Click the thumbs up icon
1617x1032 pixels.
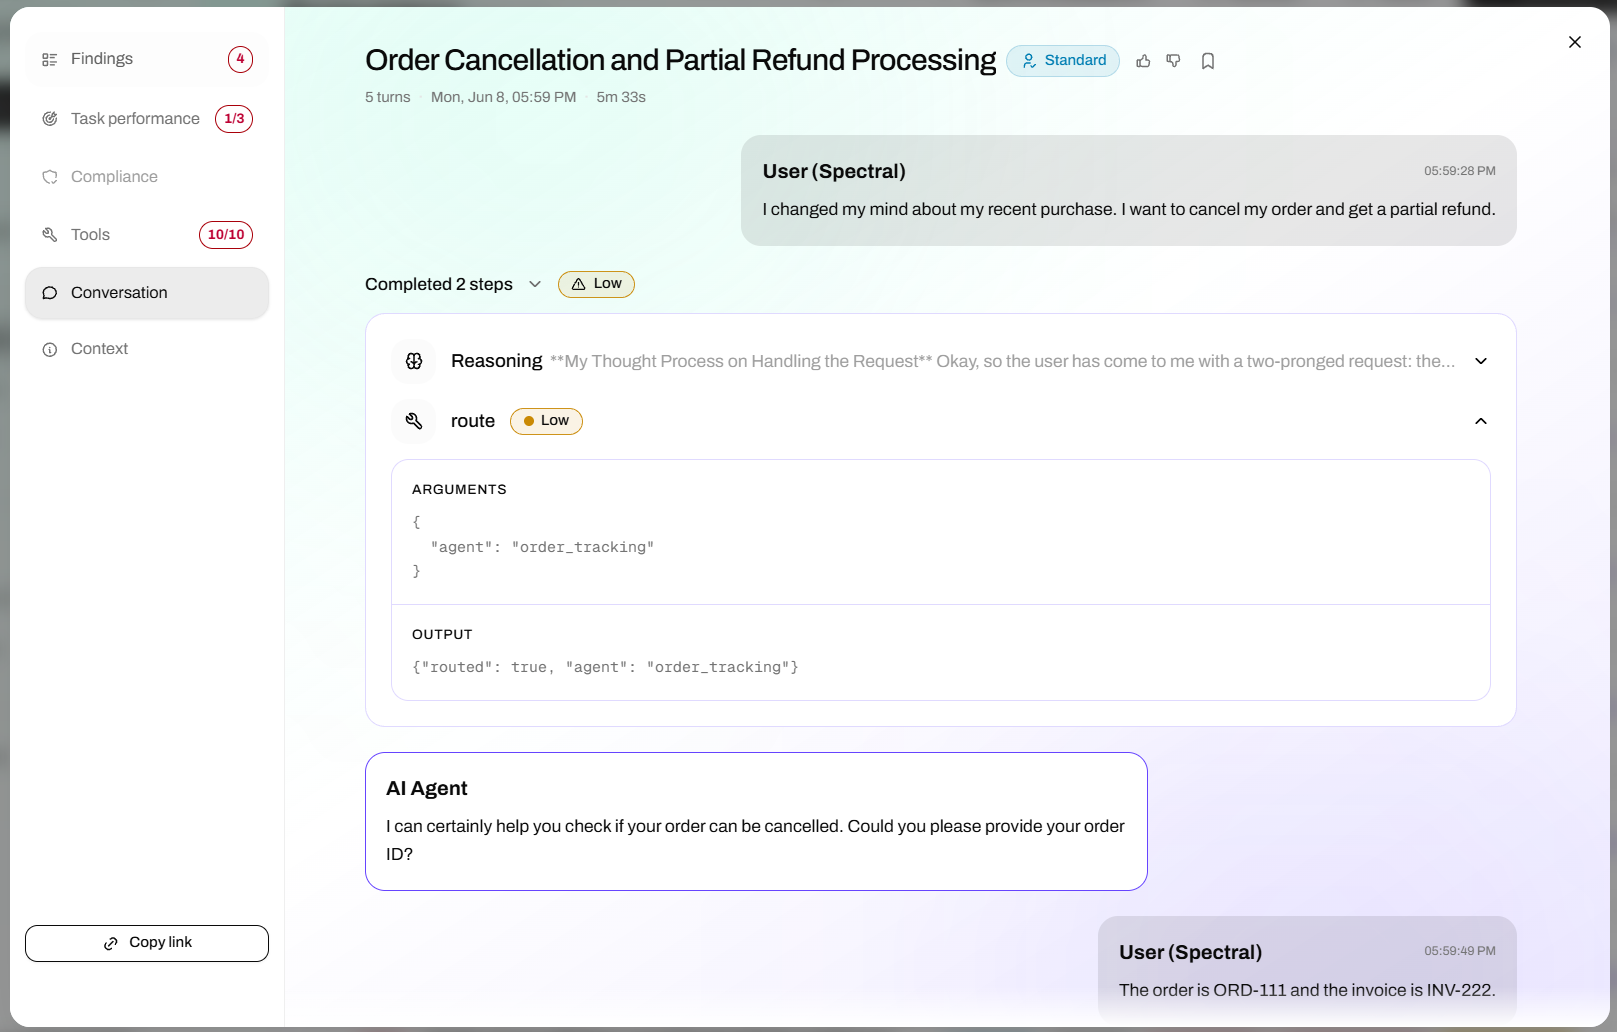point(1143,61)
